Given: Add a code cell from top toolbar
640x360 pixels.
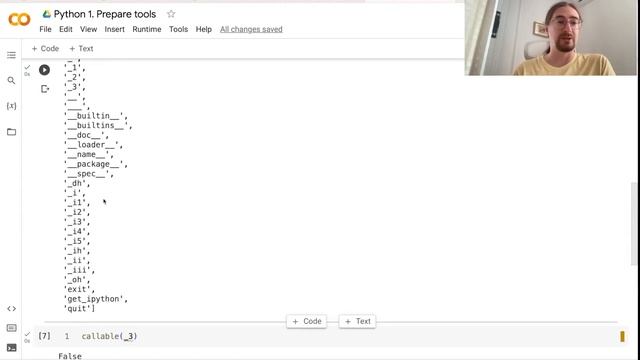Looking at the screenshot, I should coord(45,49).
